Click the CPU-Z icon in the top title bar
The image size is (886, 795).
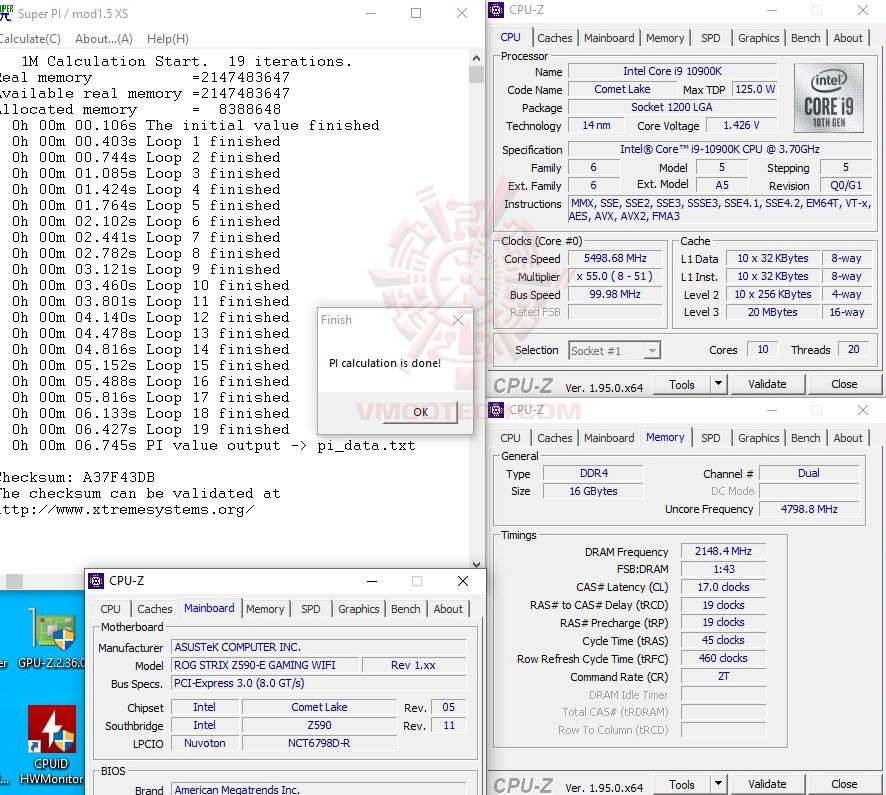pos(495,9)
